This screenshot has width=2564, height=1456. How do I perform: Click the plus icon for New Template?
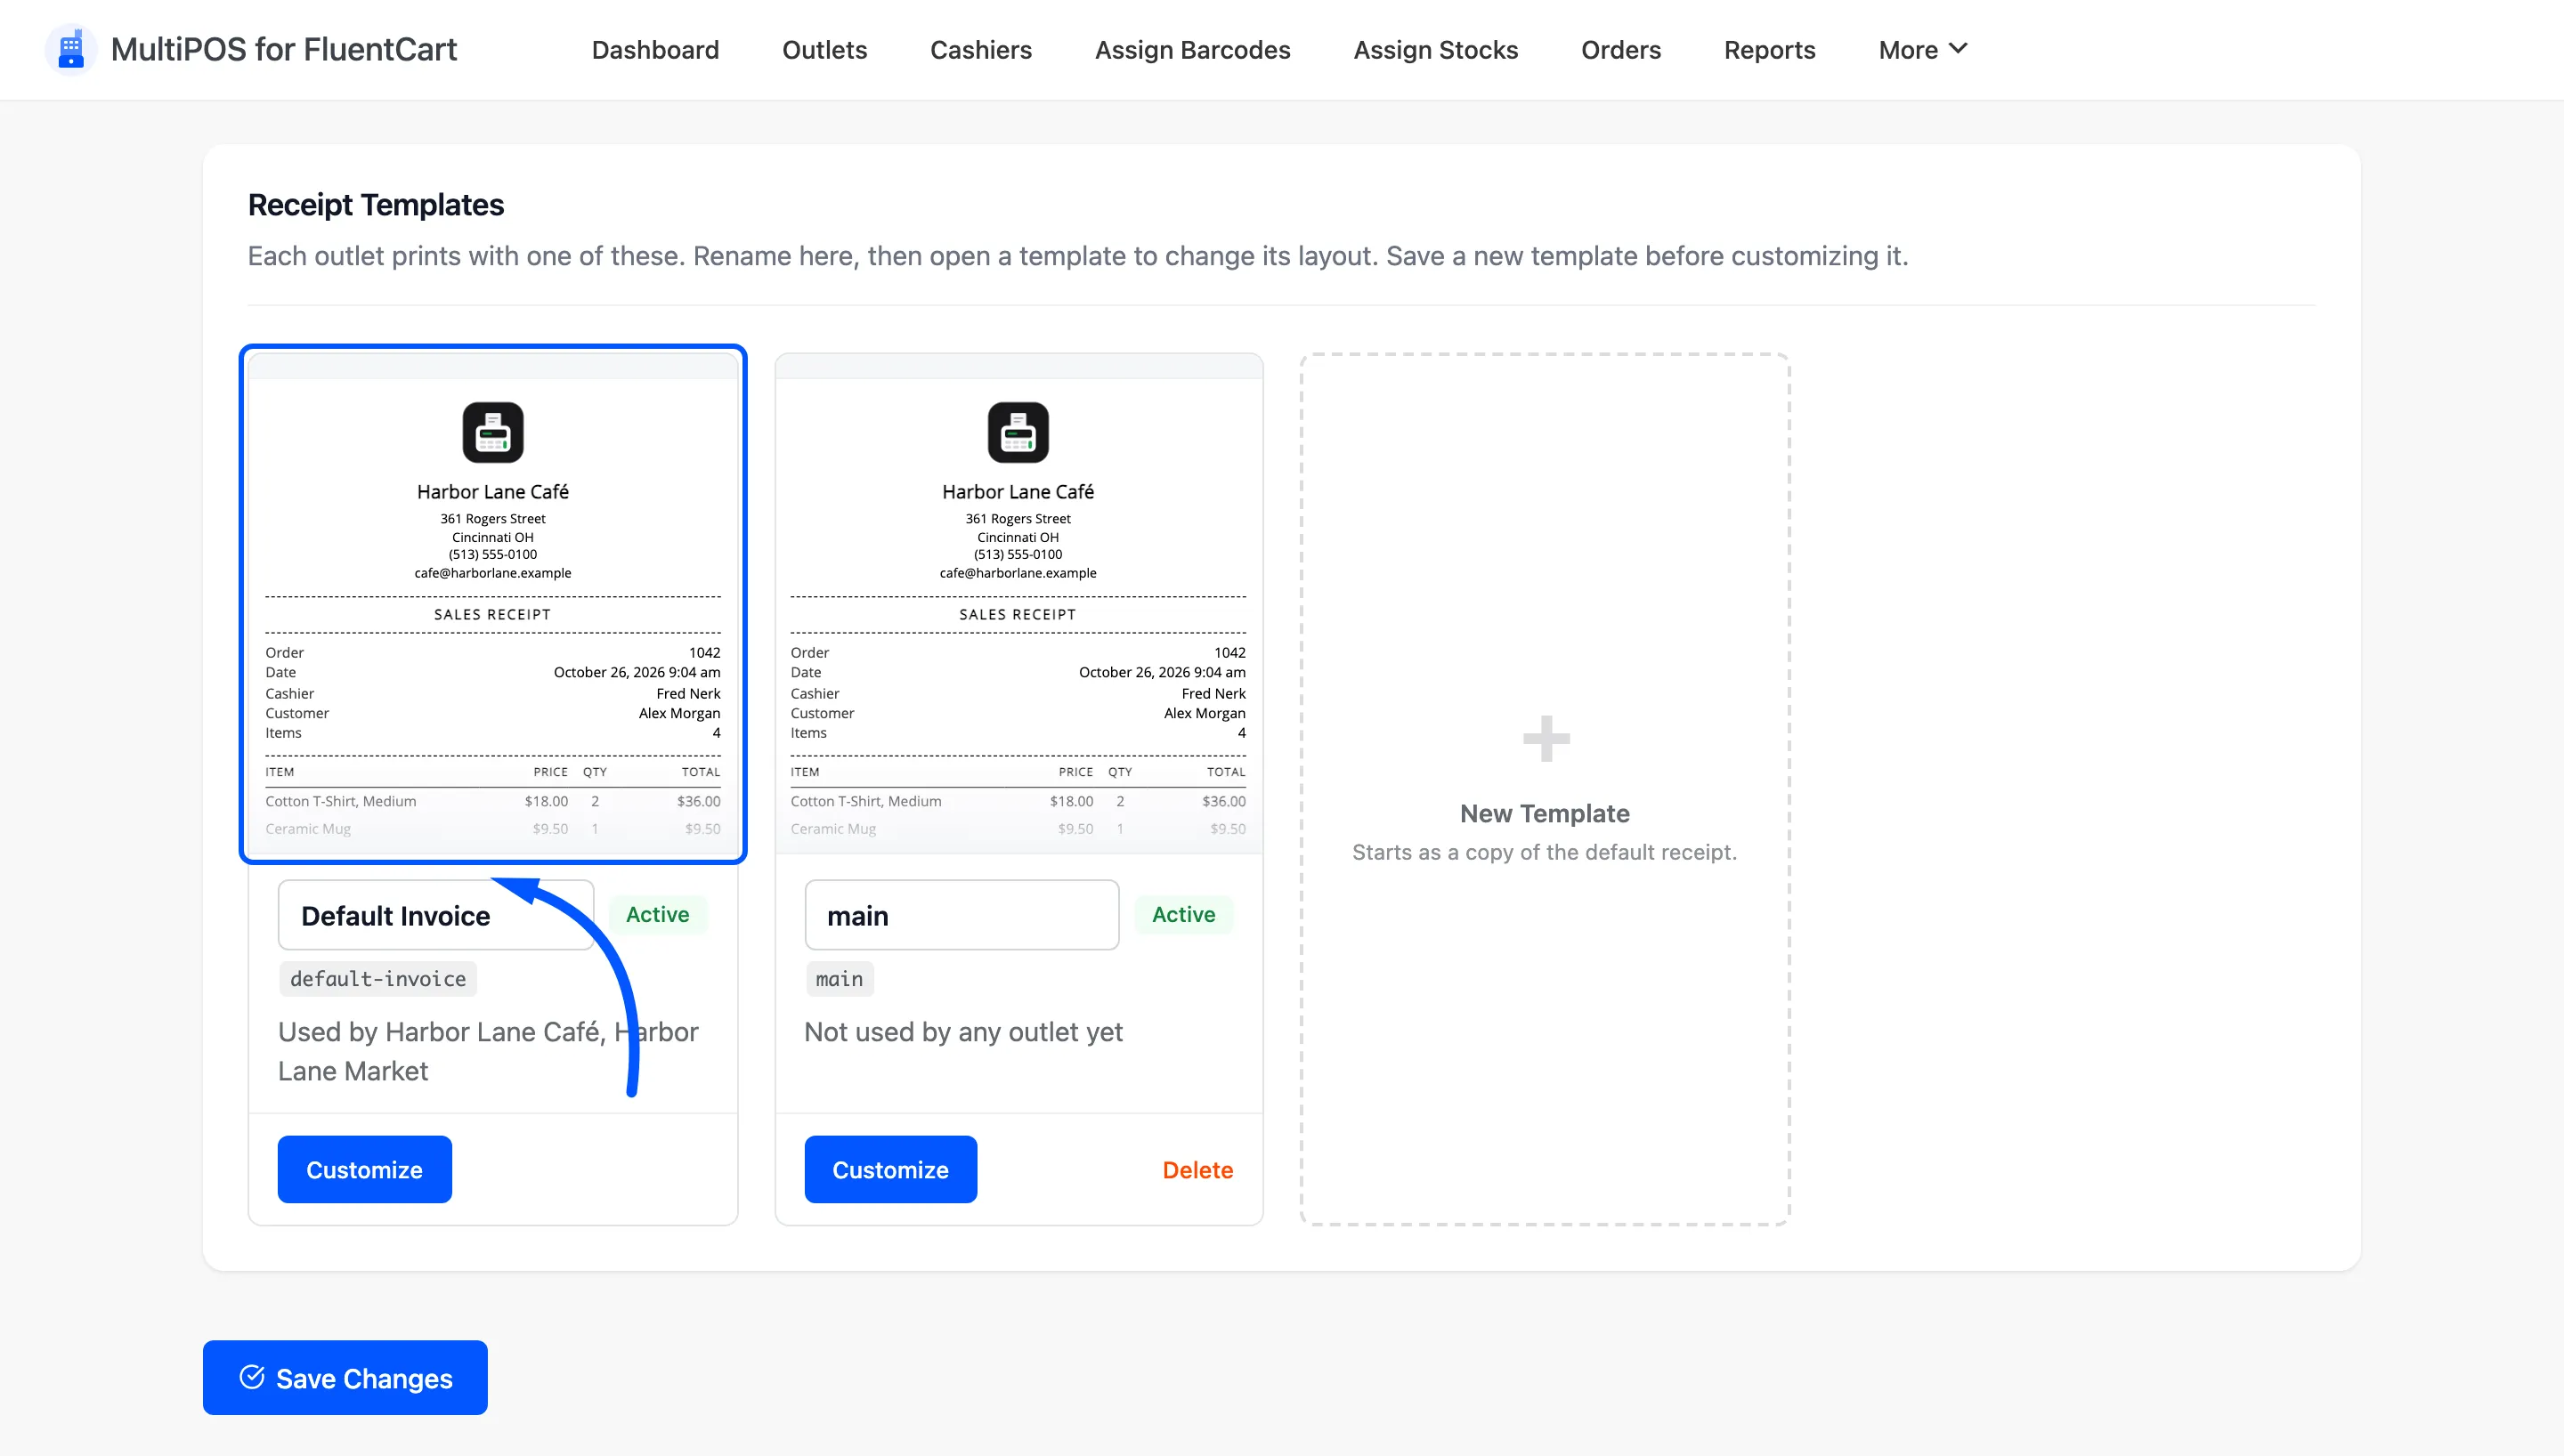click(x=1545, y=738)
